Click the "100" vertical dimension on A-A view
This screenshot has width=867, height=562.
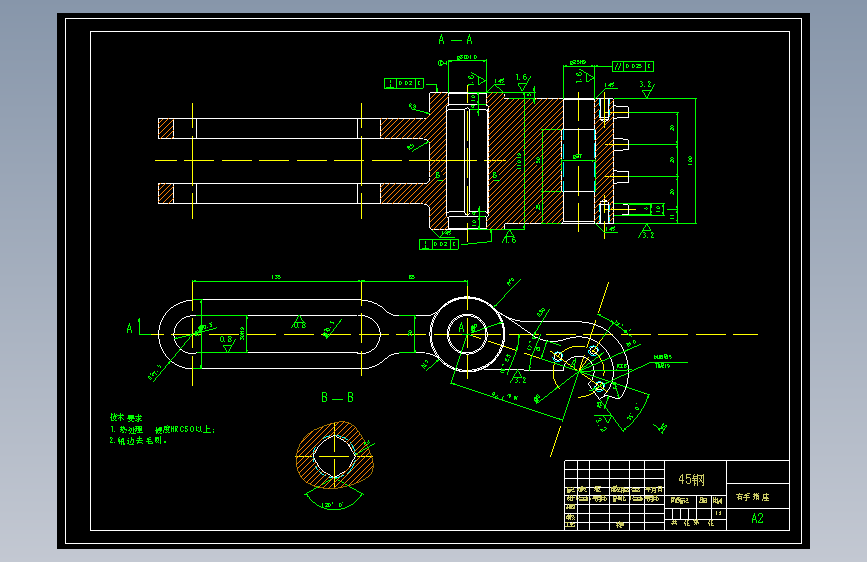pyautogui.click(x=690, y=160)
